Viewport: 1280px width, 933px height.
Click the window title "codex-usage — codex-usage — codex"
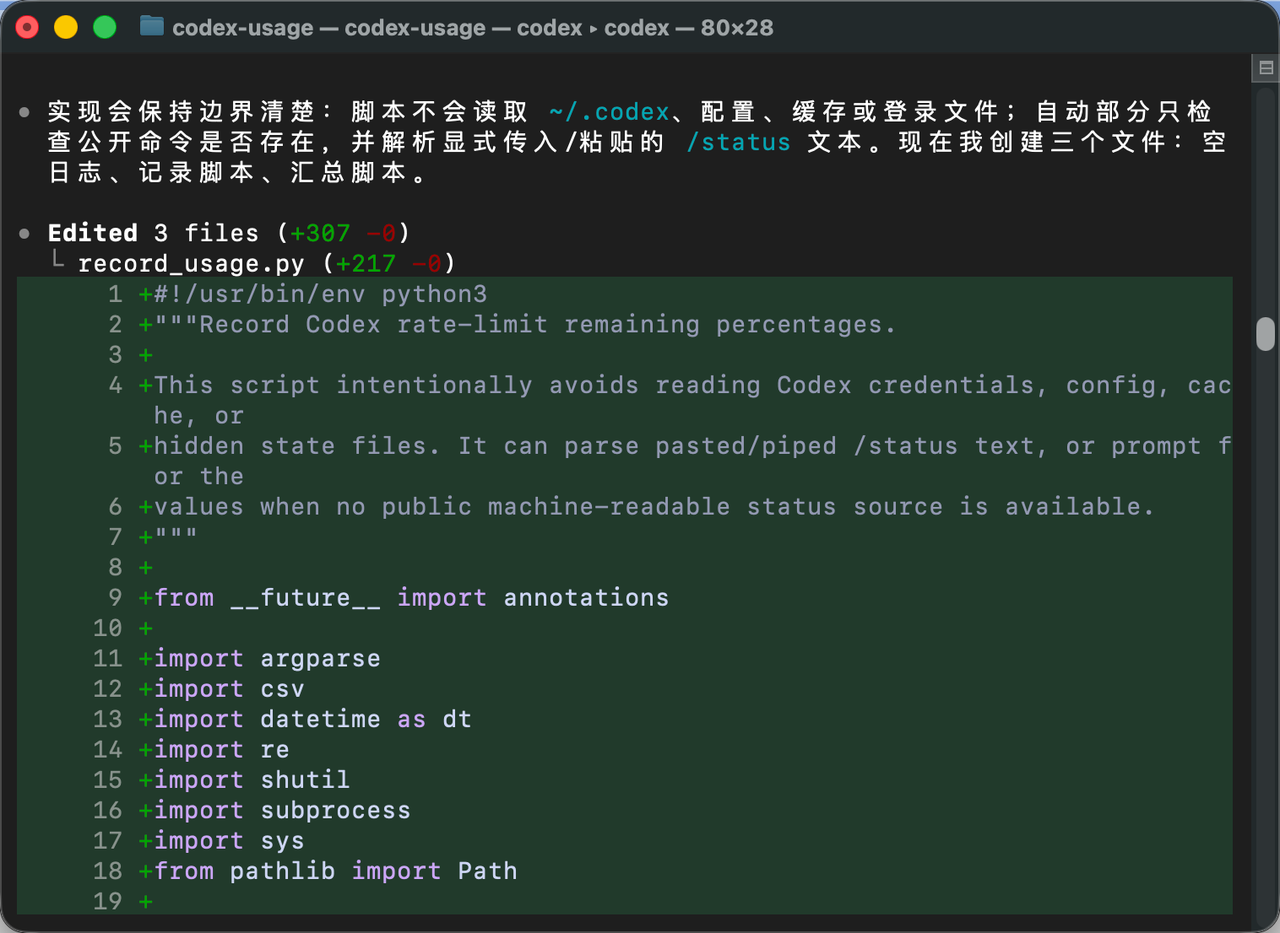tap(377, 28)
